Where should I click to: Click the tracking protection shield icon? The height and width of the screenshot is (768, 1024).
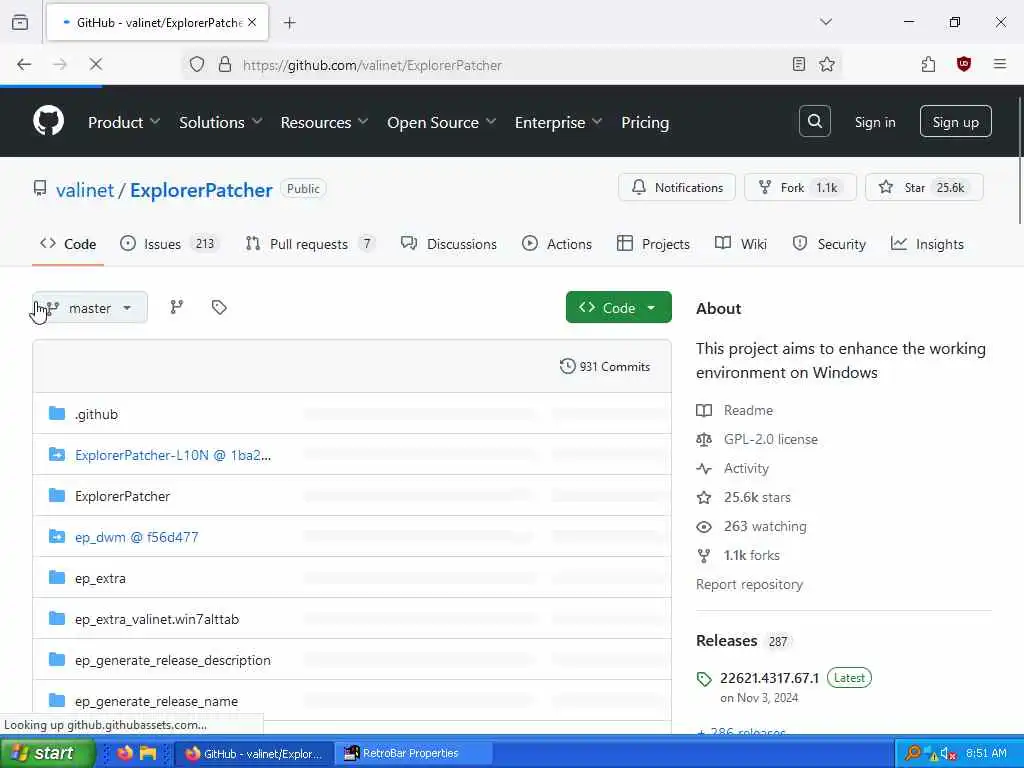[197, 64]
